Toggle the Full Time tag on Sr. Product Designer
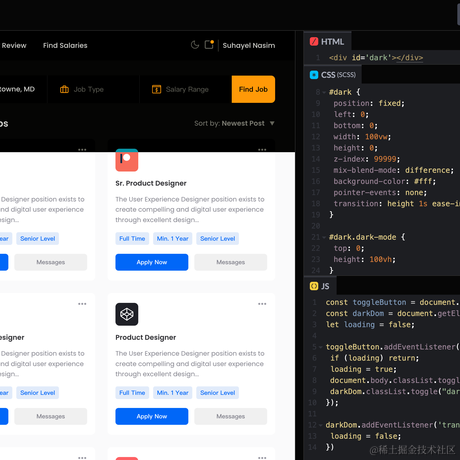Viewport: 460px width, 460px height. (x=132, y=238)
